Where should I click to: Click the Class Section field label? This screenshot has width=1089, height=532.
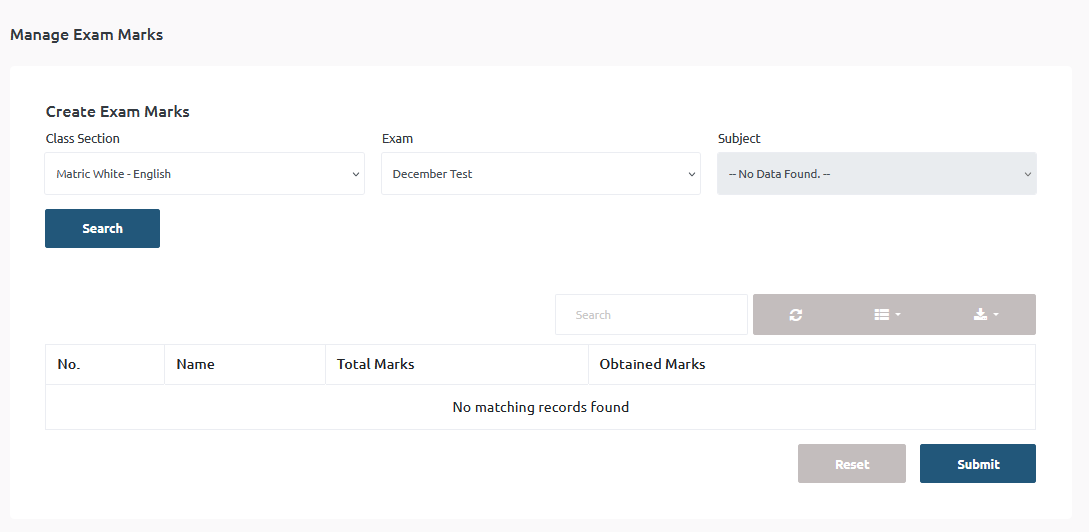[83, 139]
